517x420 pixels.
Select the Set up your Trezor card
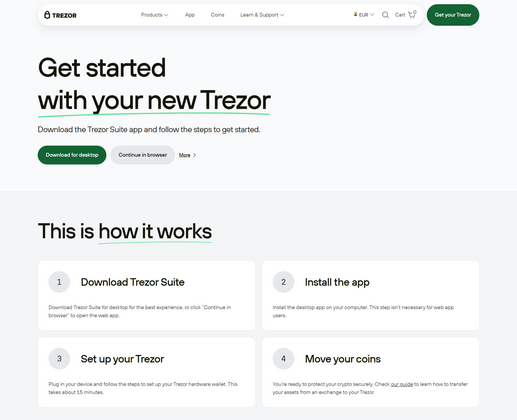(146, 372)
